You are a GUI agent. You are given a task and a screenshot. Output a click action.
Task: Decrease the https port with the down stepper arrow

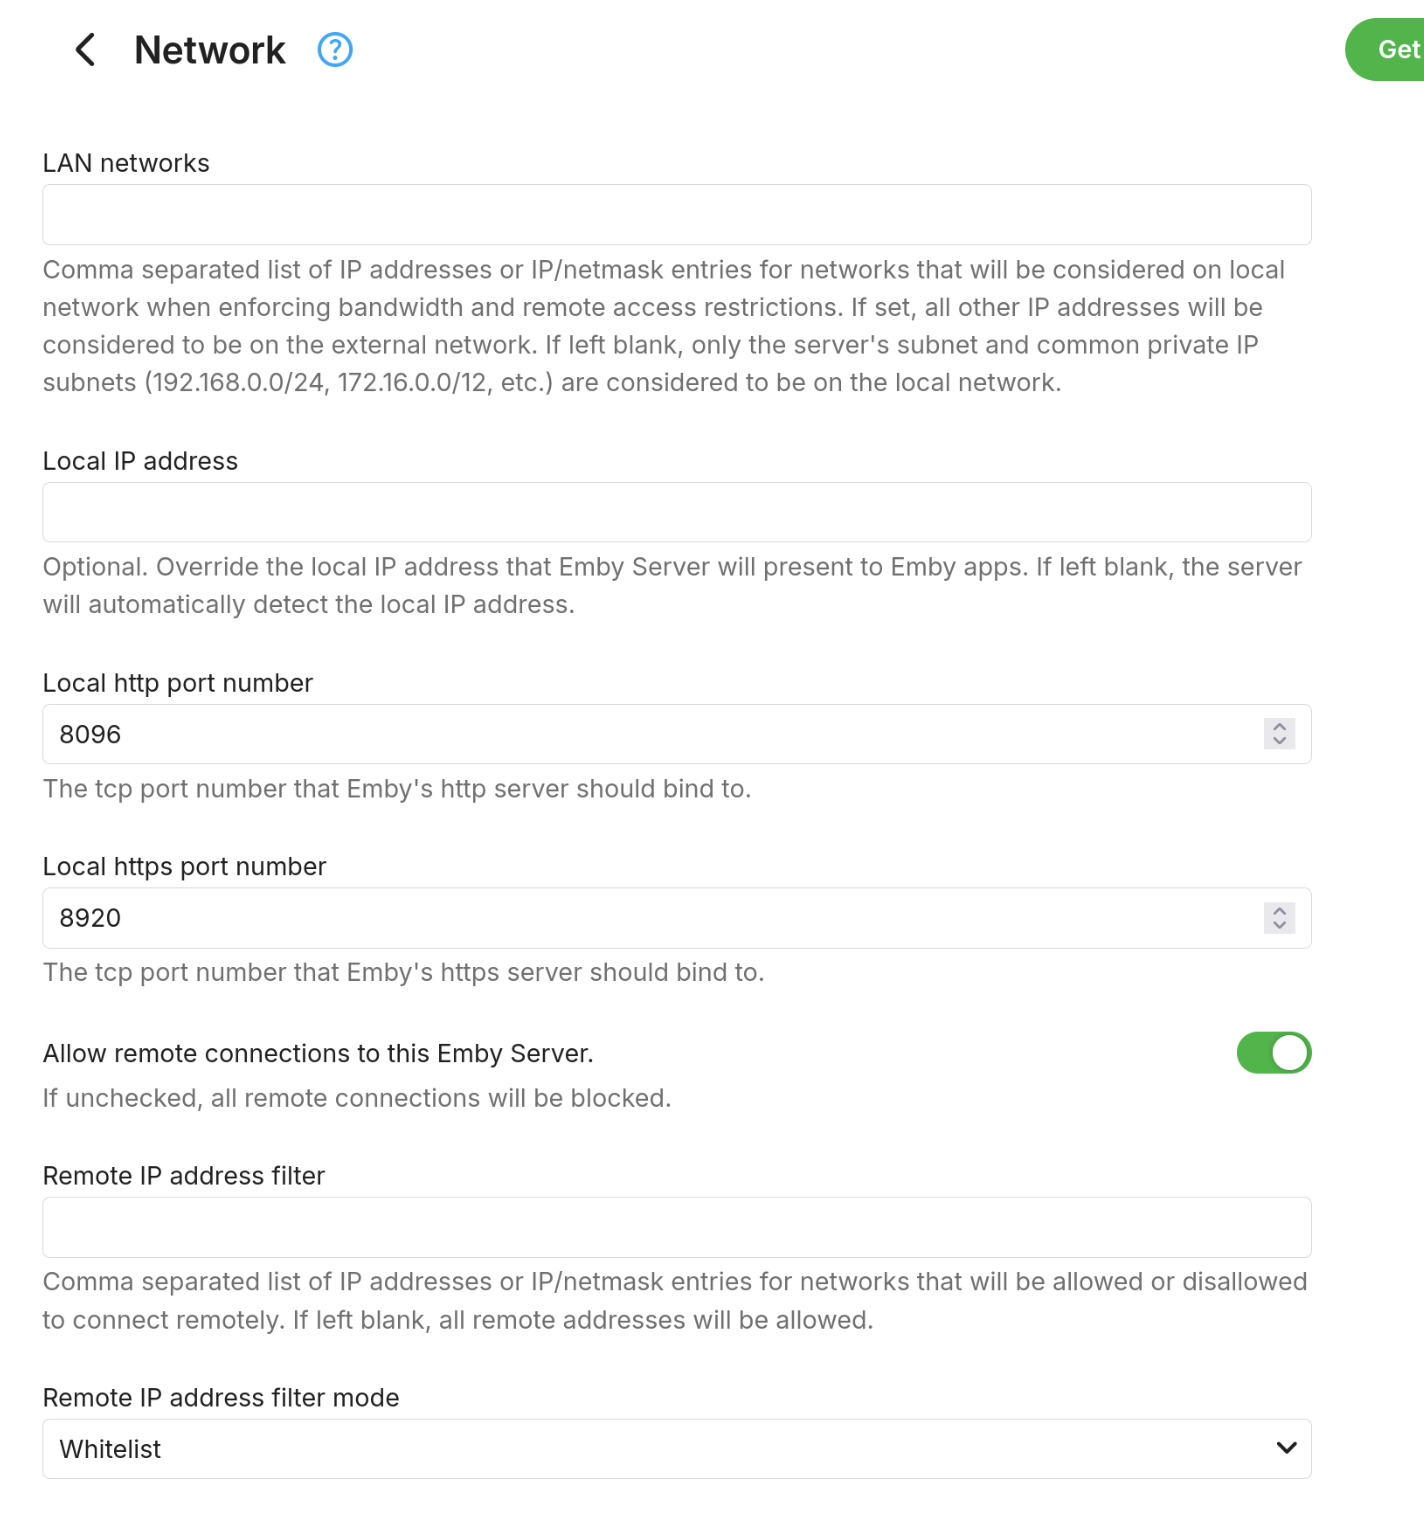[1279, 926]
